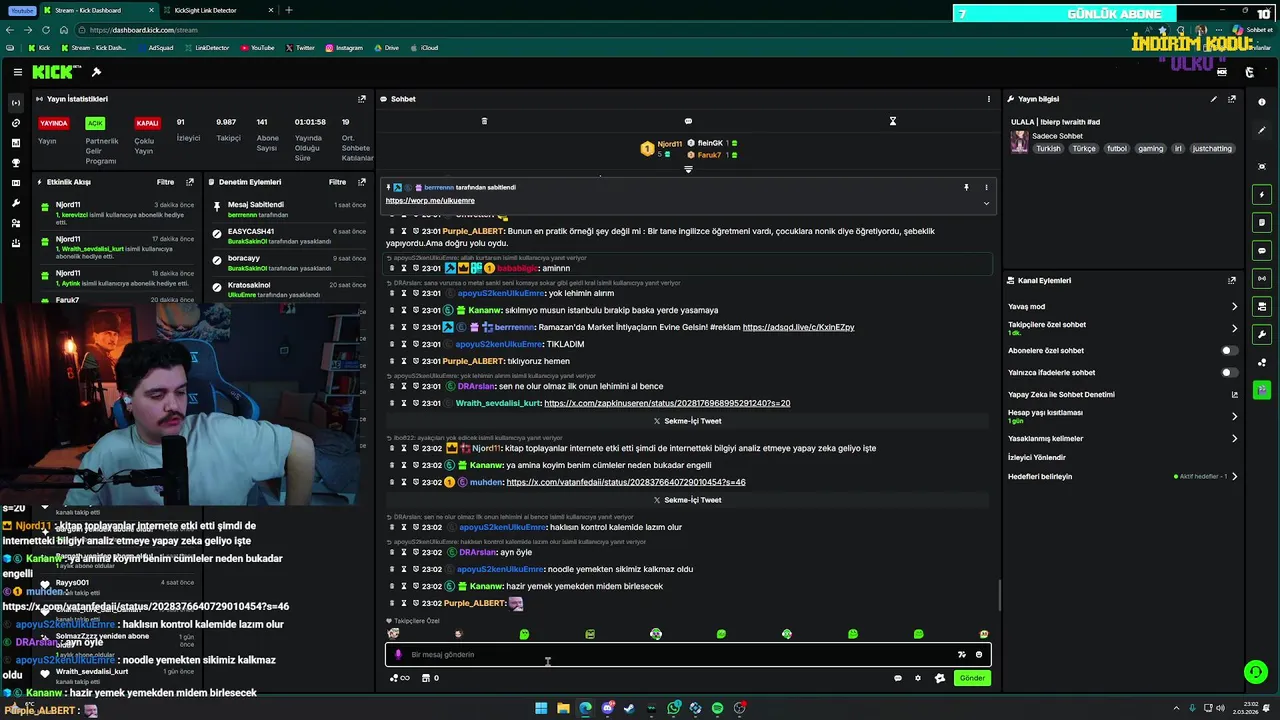Open the Stream broadcast icon in left sidebar
This screenshot has width=1280, height=720.
pos(15,103)
